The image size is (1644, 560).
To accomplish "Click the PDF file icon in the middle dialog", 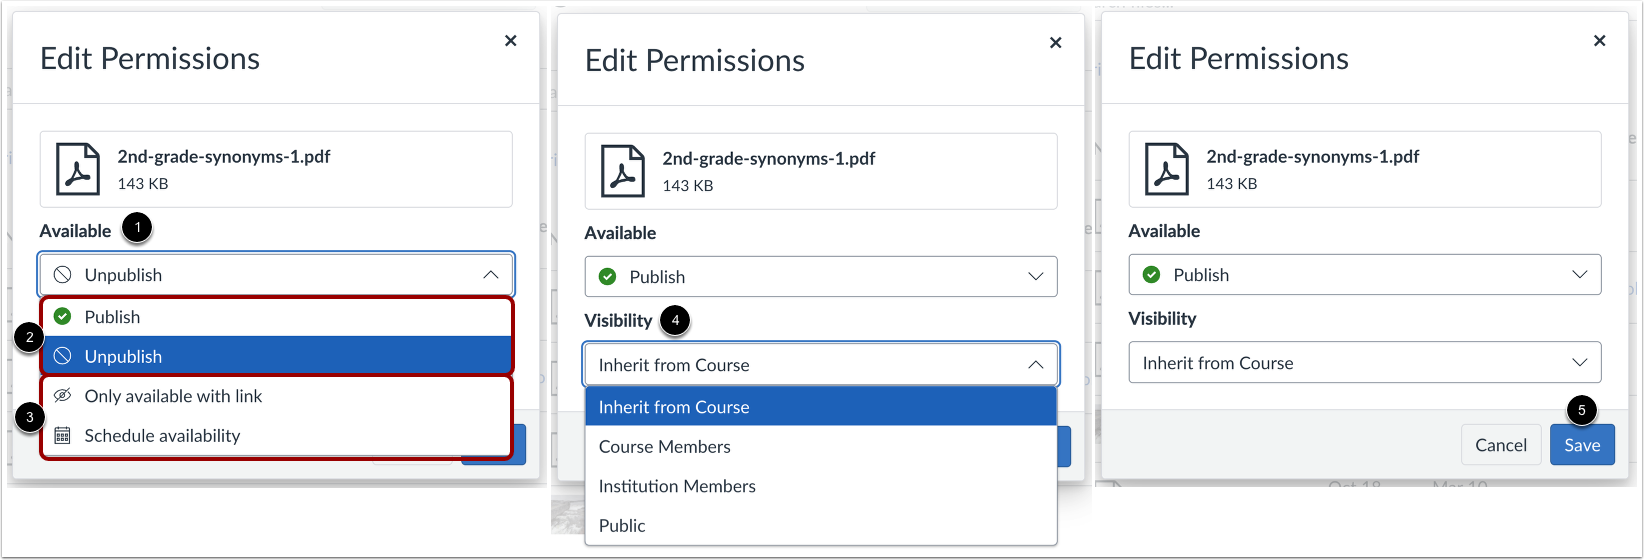I will click(622, 171).
